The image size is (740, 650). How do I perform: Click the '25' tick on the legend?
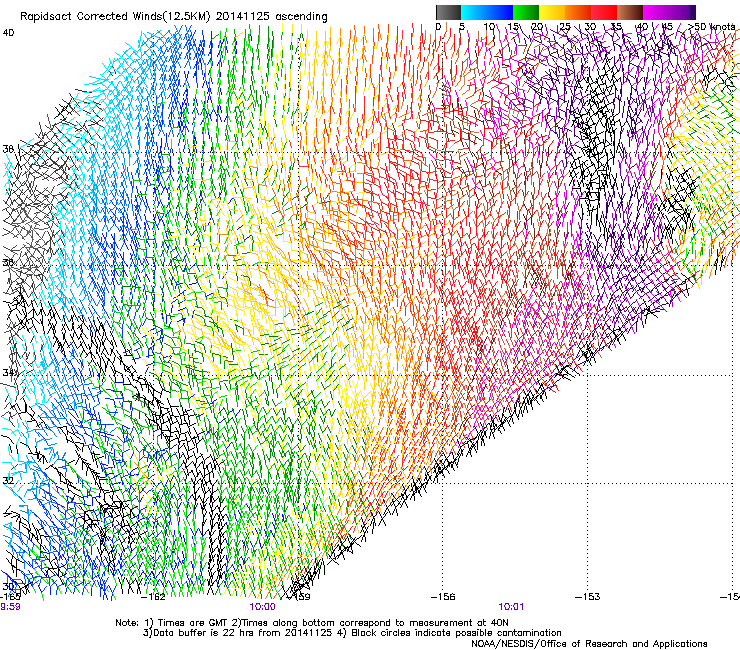point(565,27)
